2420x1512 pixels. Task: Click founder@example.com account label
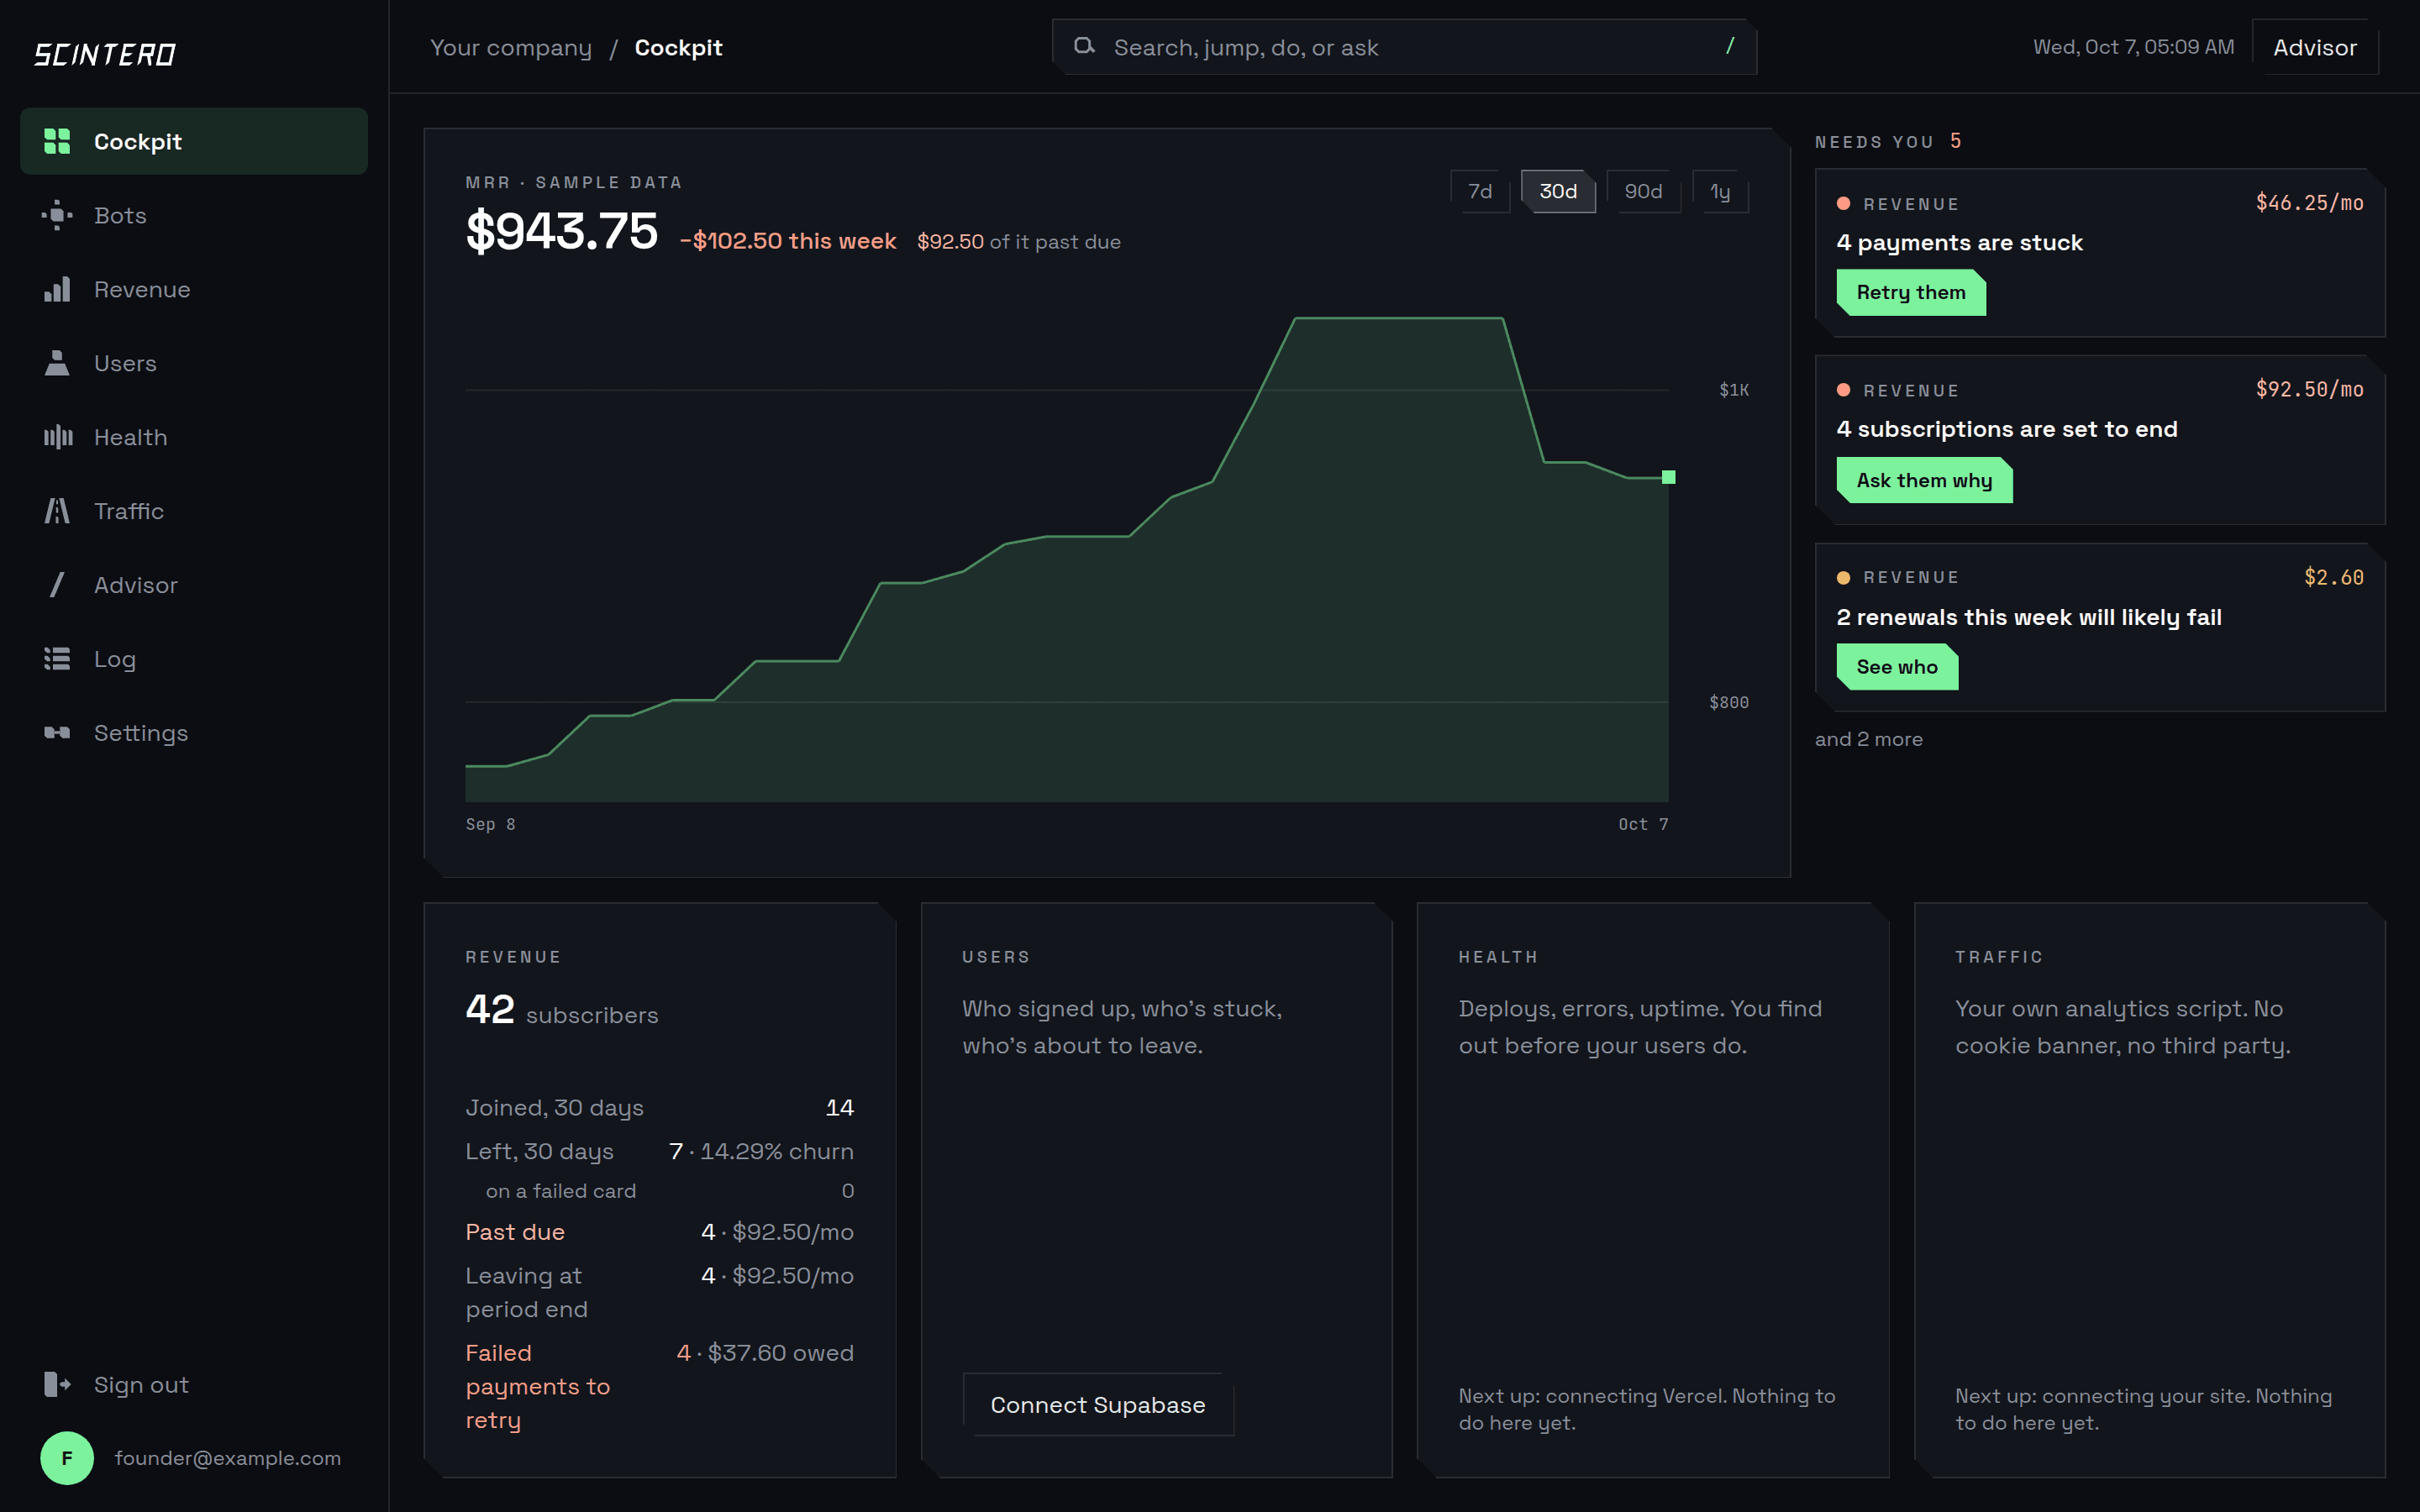pos(228,1458)
